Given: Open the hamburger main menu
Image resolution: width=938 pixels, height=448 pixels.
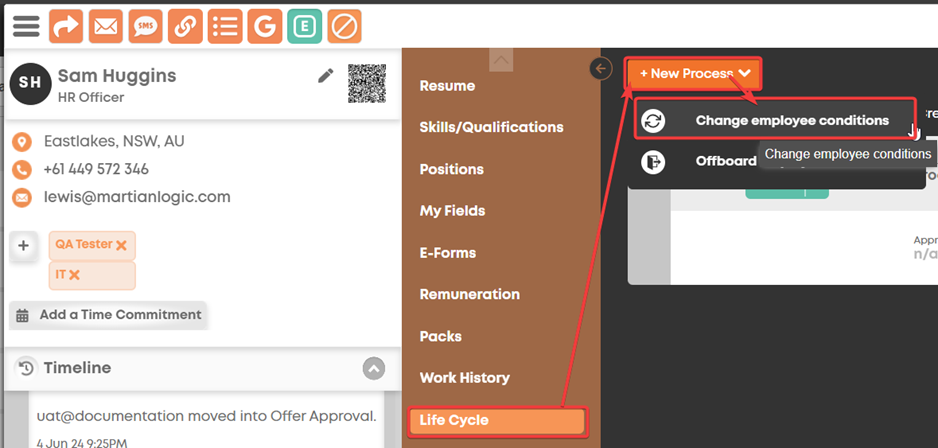Looking at the screenshot, I should click(x=26, y=26).
